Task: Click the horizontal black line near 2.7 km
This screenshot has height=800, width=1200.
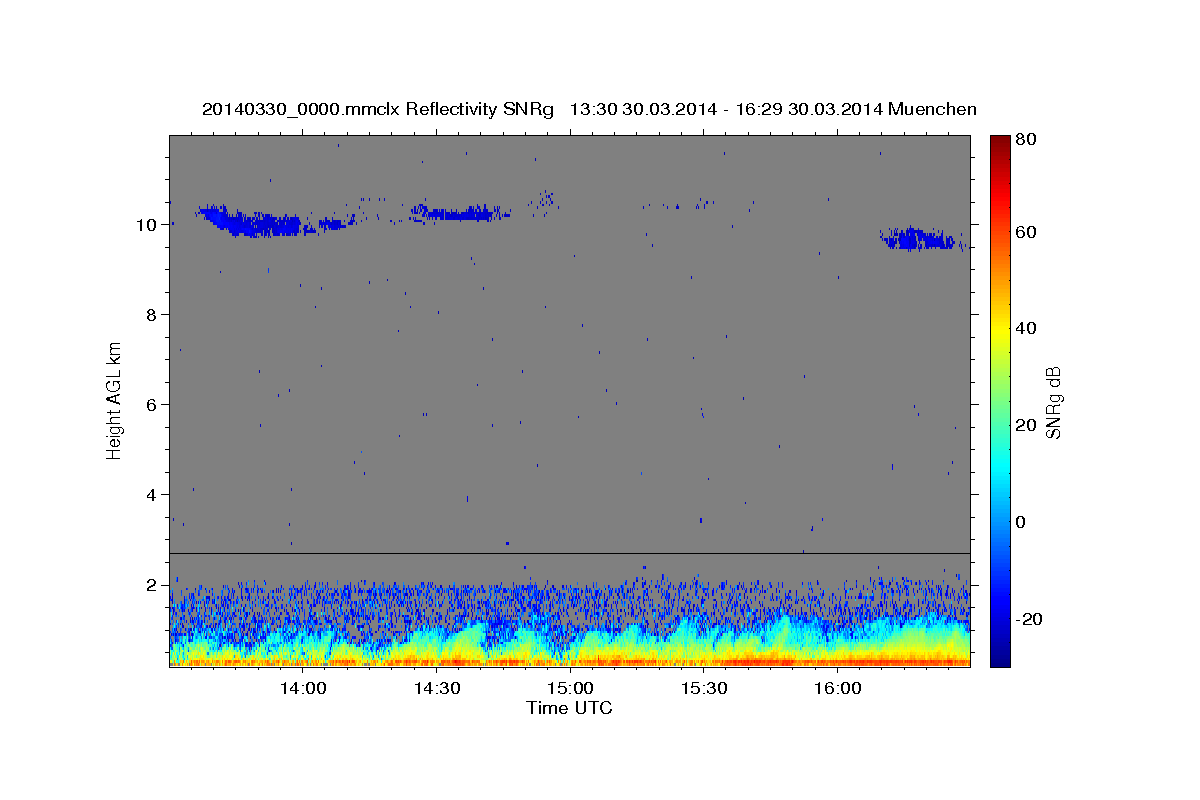Action: click(570, 553)
